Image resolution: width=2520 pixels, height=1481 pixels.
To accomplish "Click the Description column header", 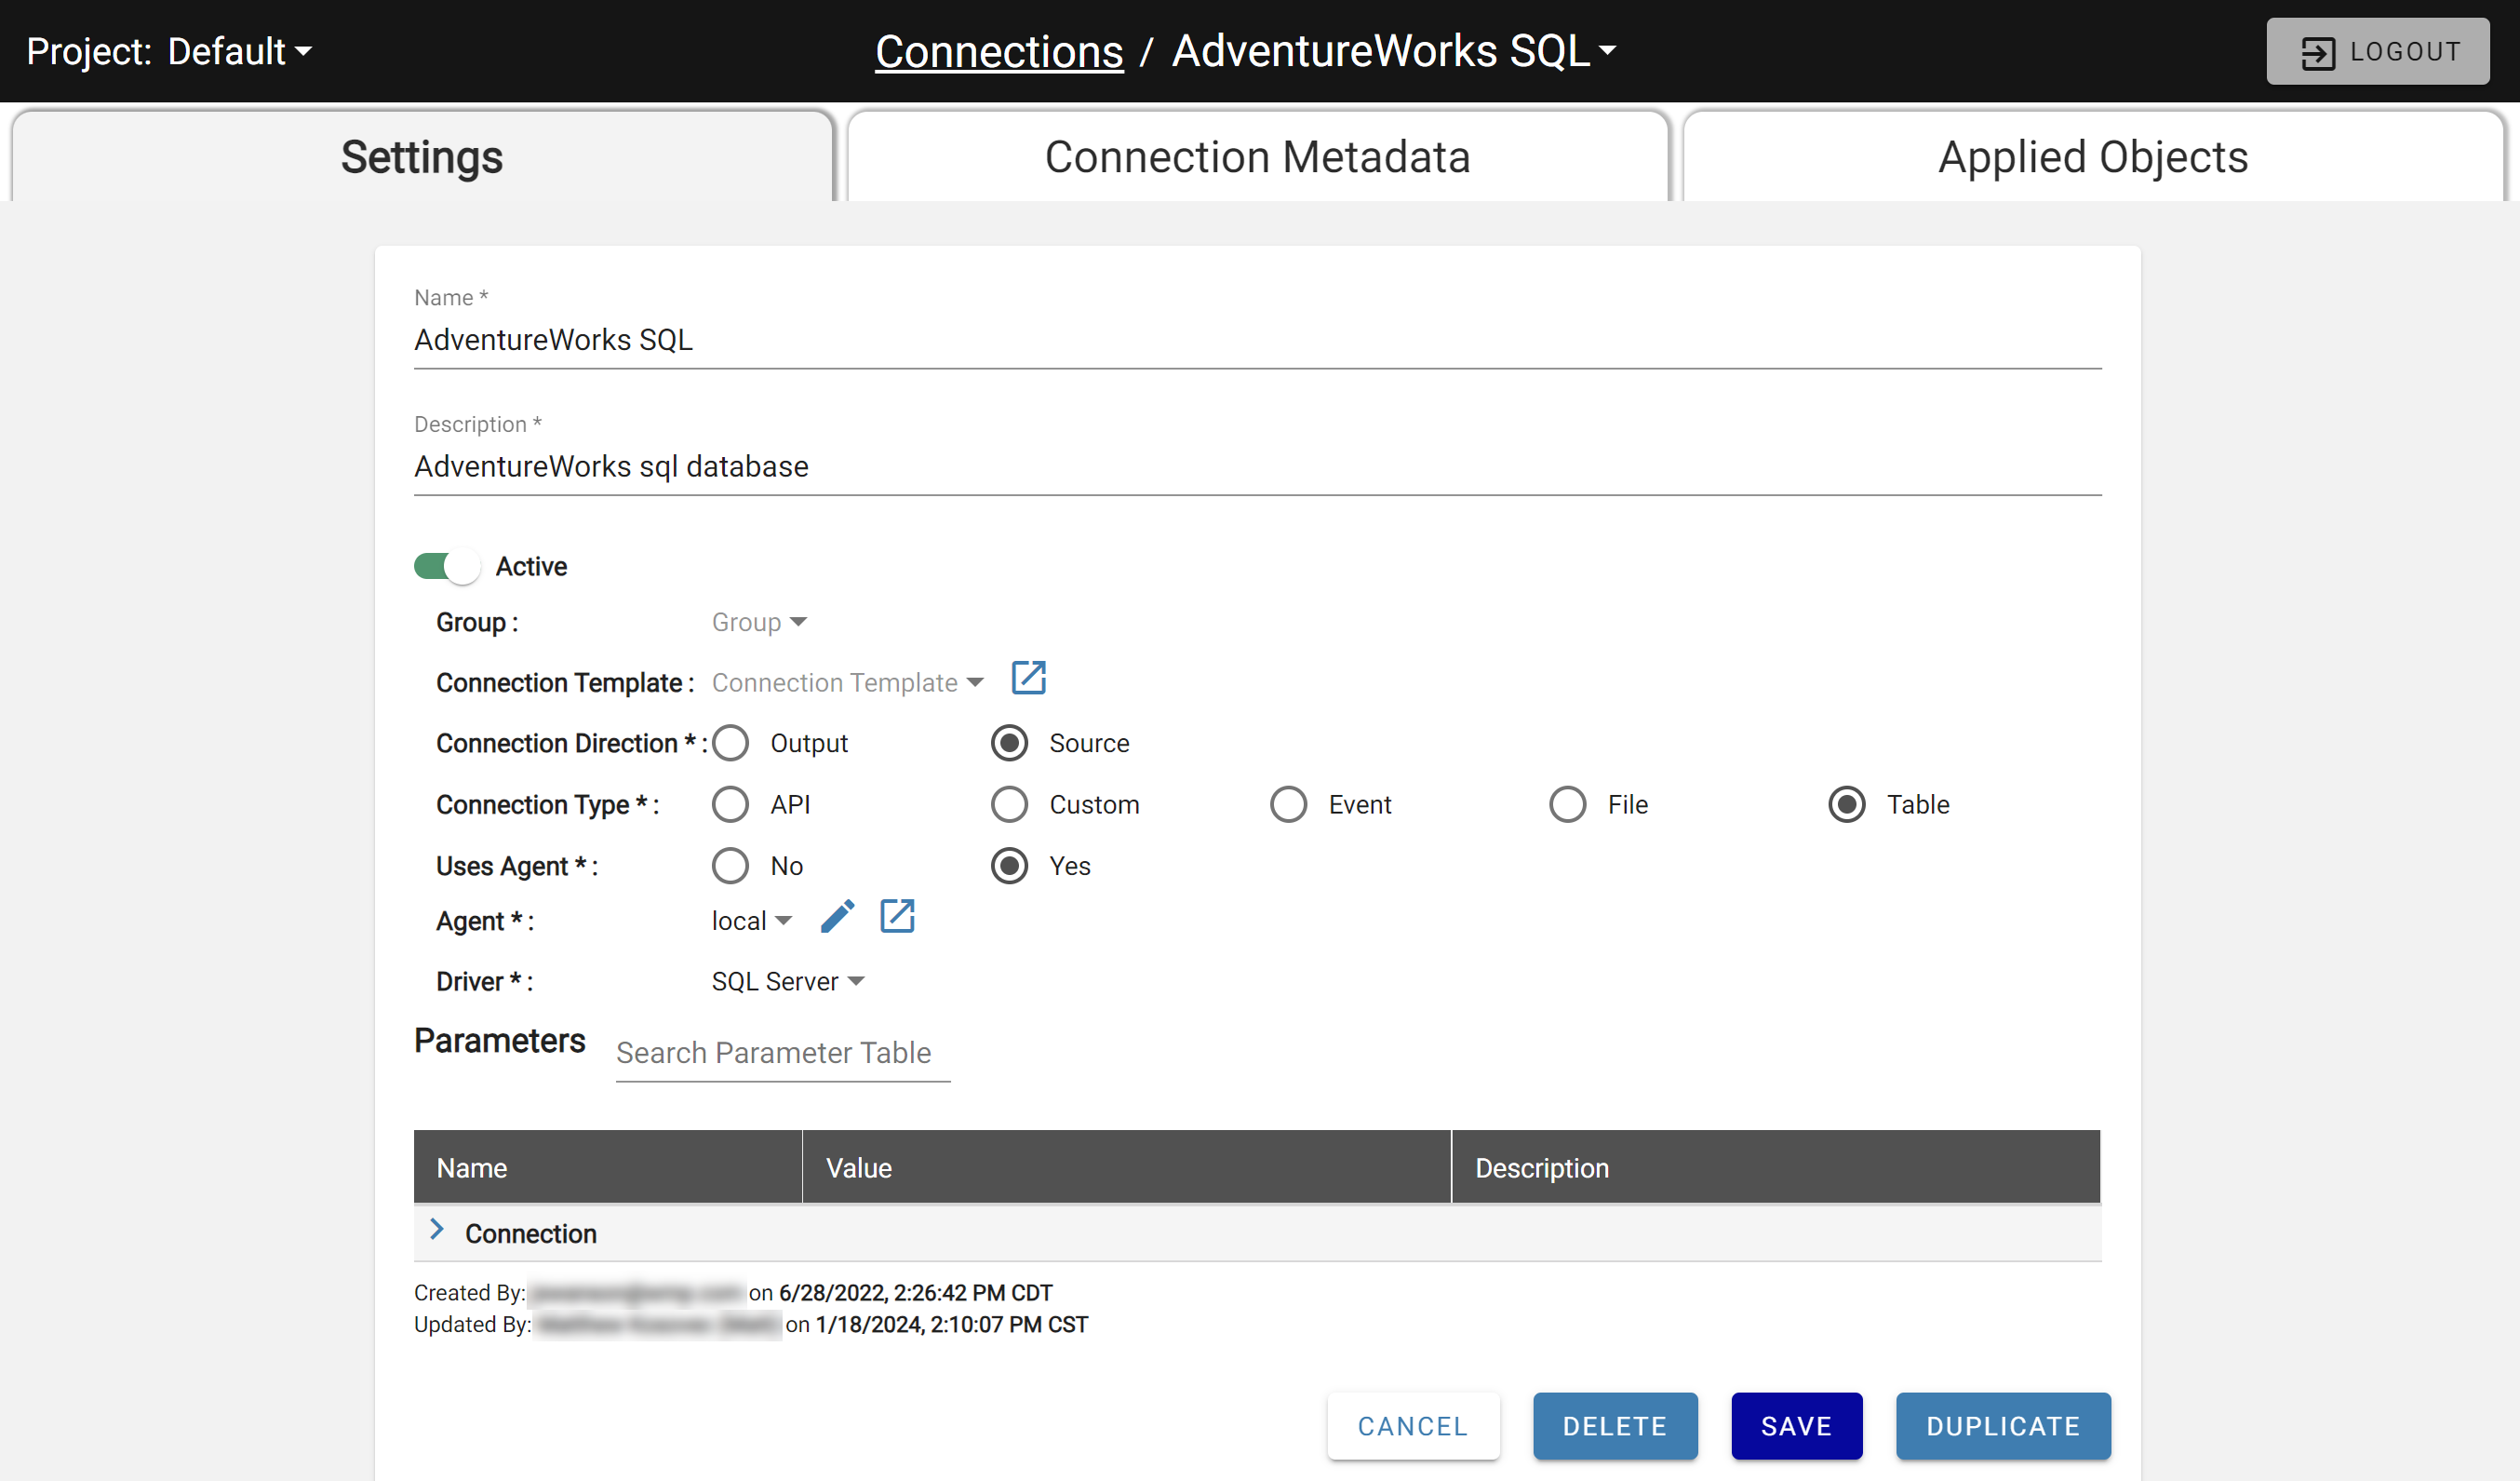I will pos(1775,1167).
